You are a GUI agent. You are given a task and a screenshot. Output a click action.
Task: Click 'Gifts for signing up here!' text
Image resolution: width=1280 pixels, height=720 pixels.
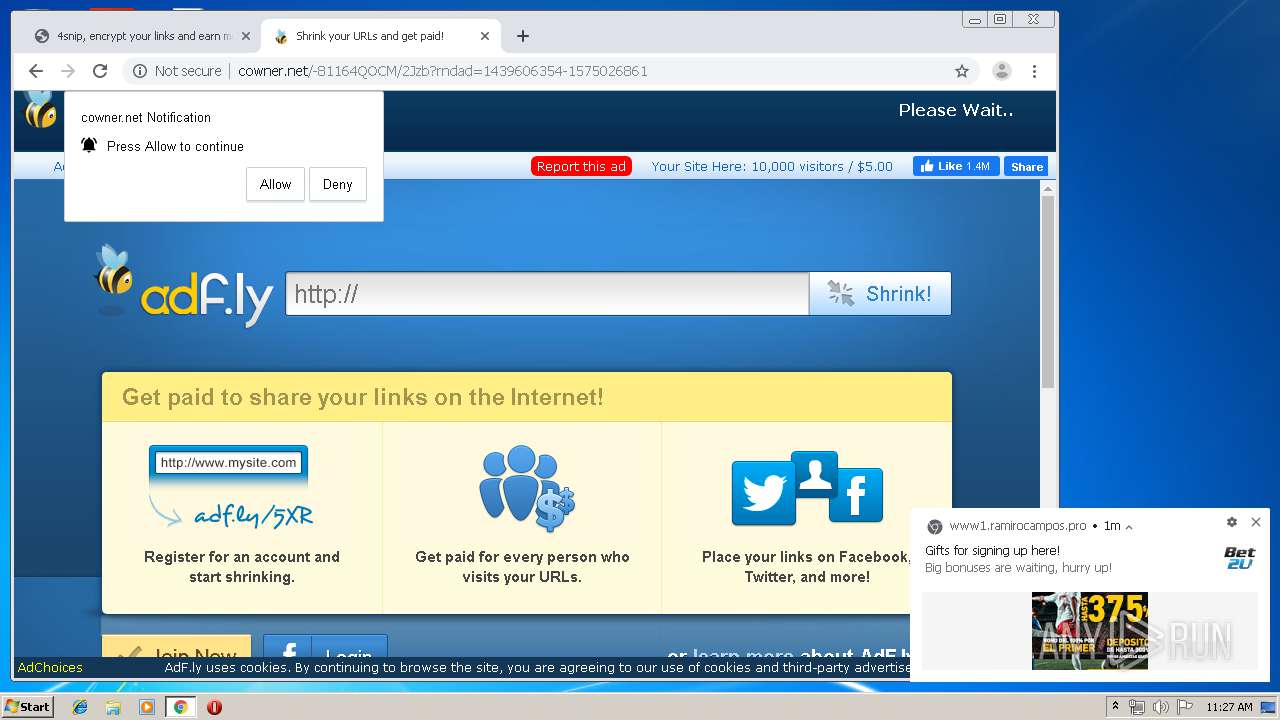992,551
